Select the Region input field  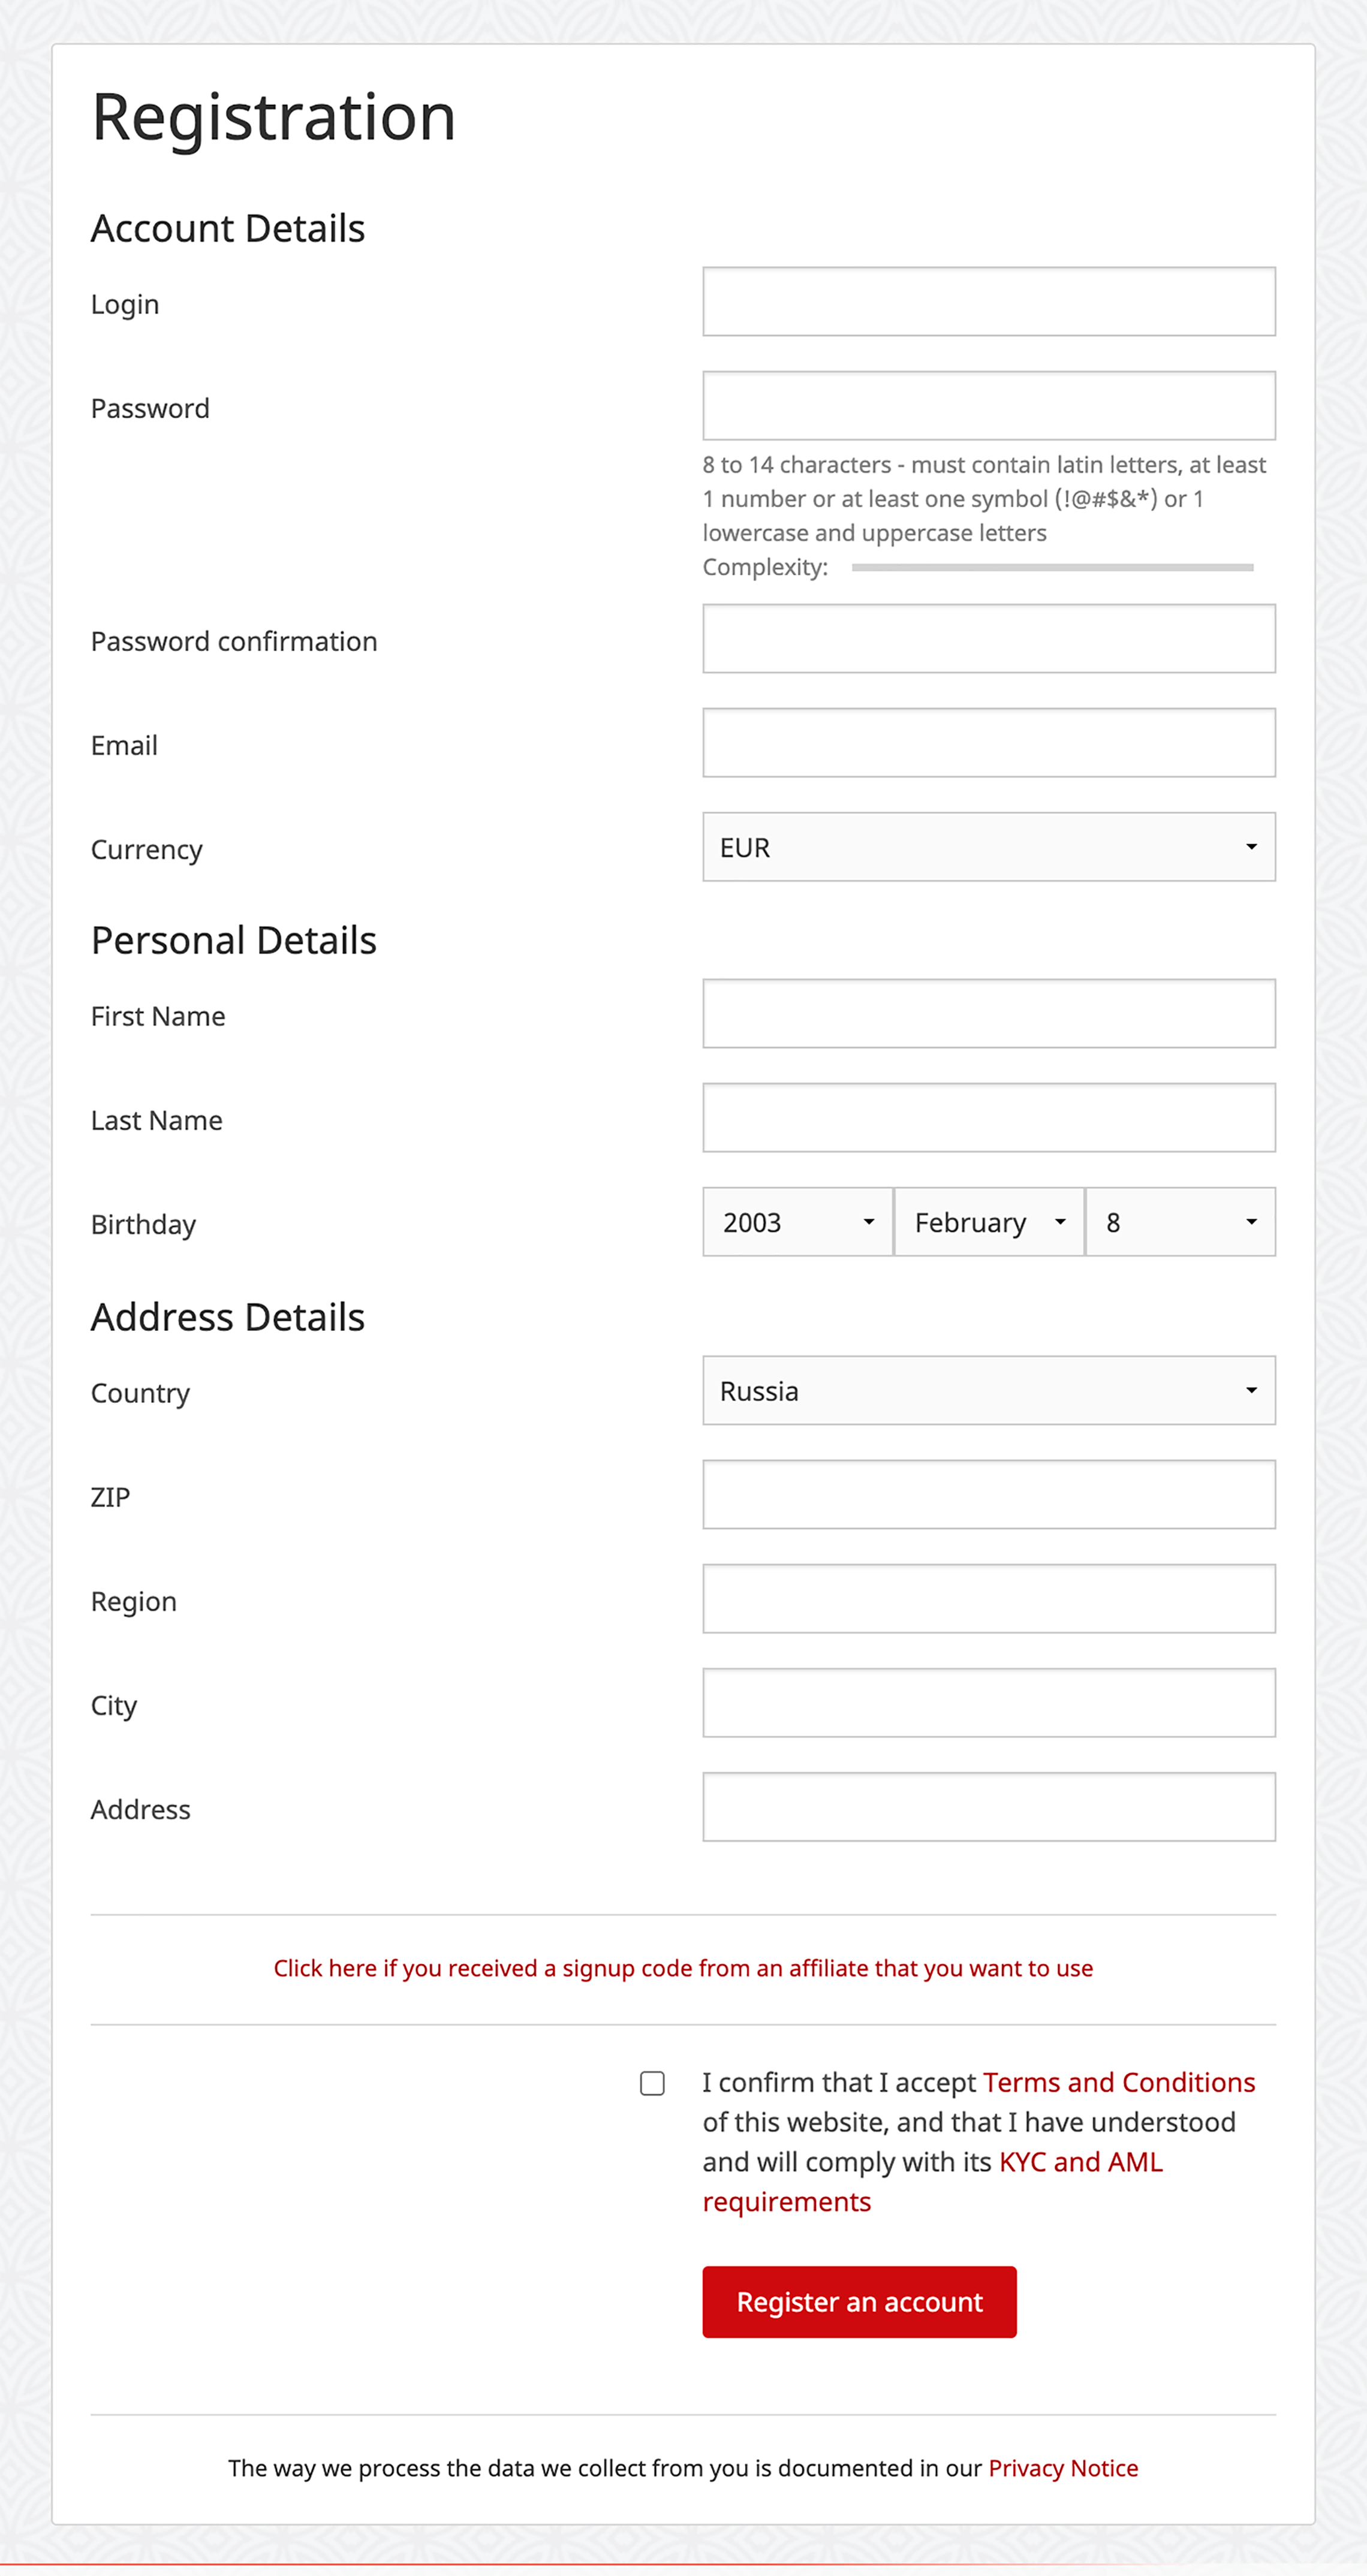click(988, 1598)
